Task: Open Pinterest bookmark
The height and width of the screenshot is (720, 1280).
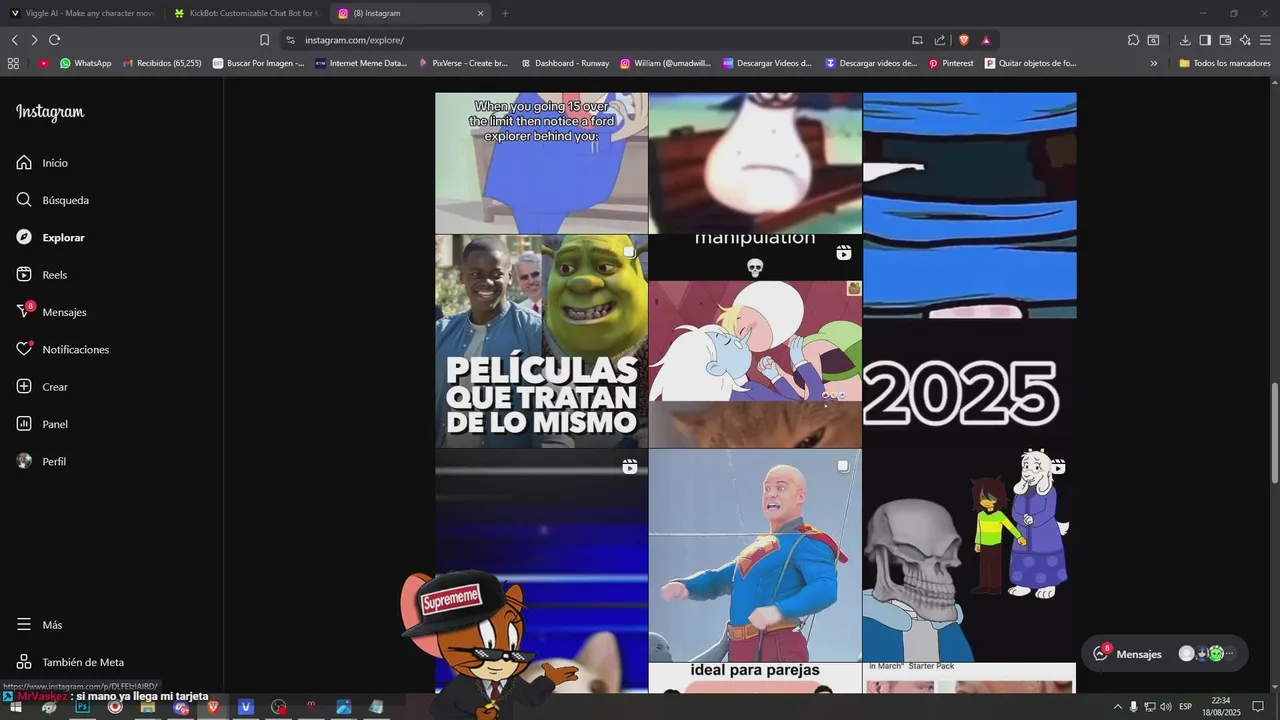Action: coord(950,63)
